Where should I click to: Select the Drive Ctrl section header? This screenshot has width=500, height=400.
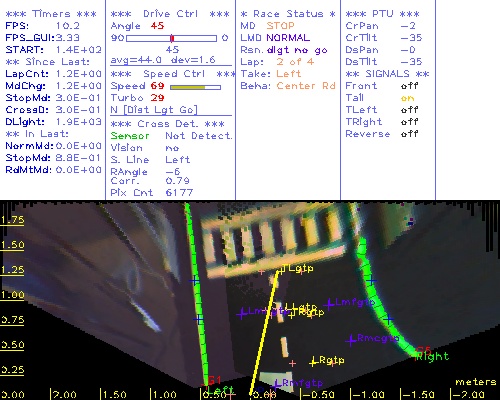[170, 14]
